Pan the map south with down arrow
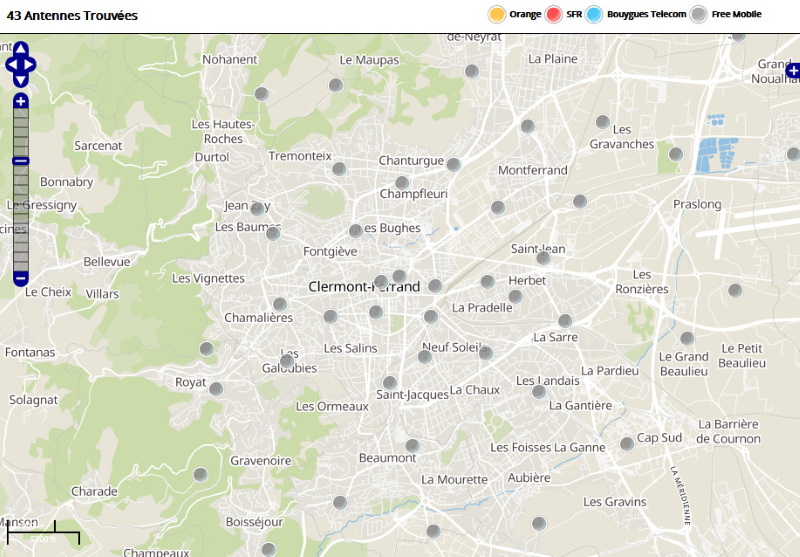 click(21, 81)
